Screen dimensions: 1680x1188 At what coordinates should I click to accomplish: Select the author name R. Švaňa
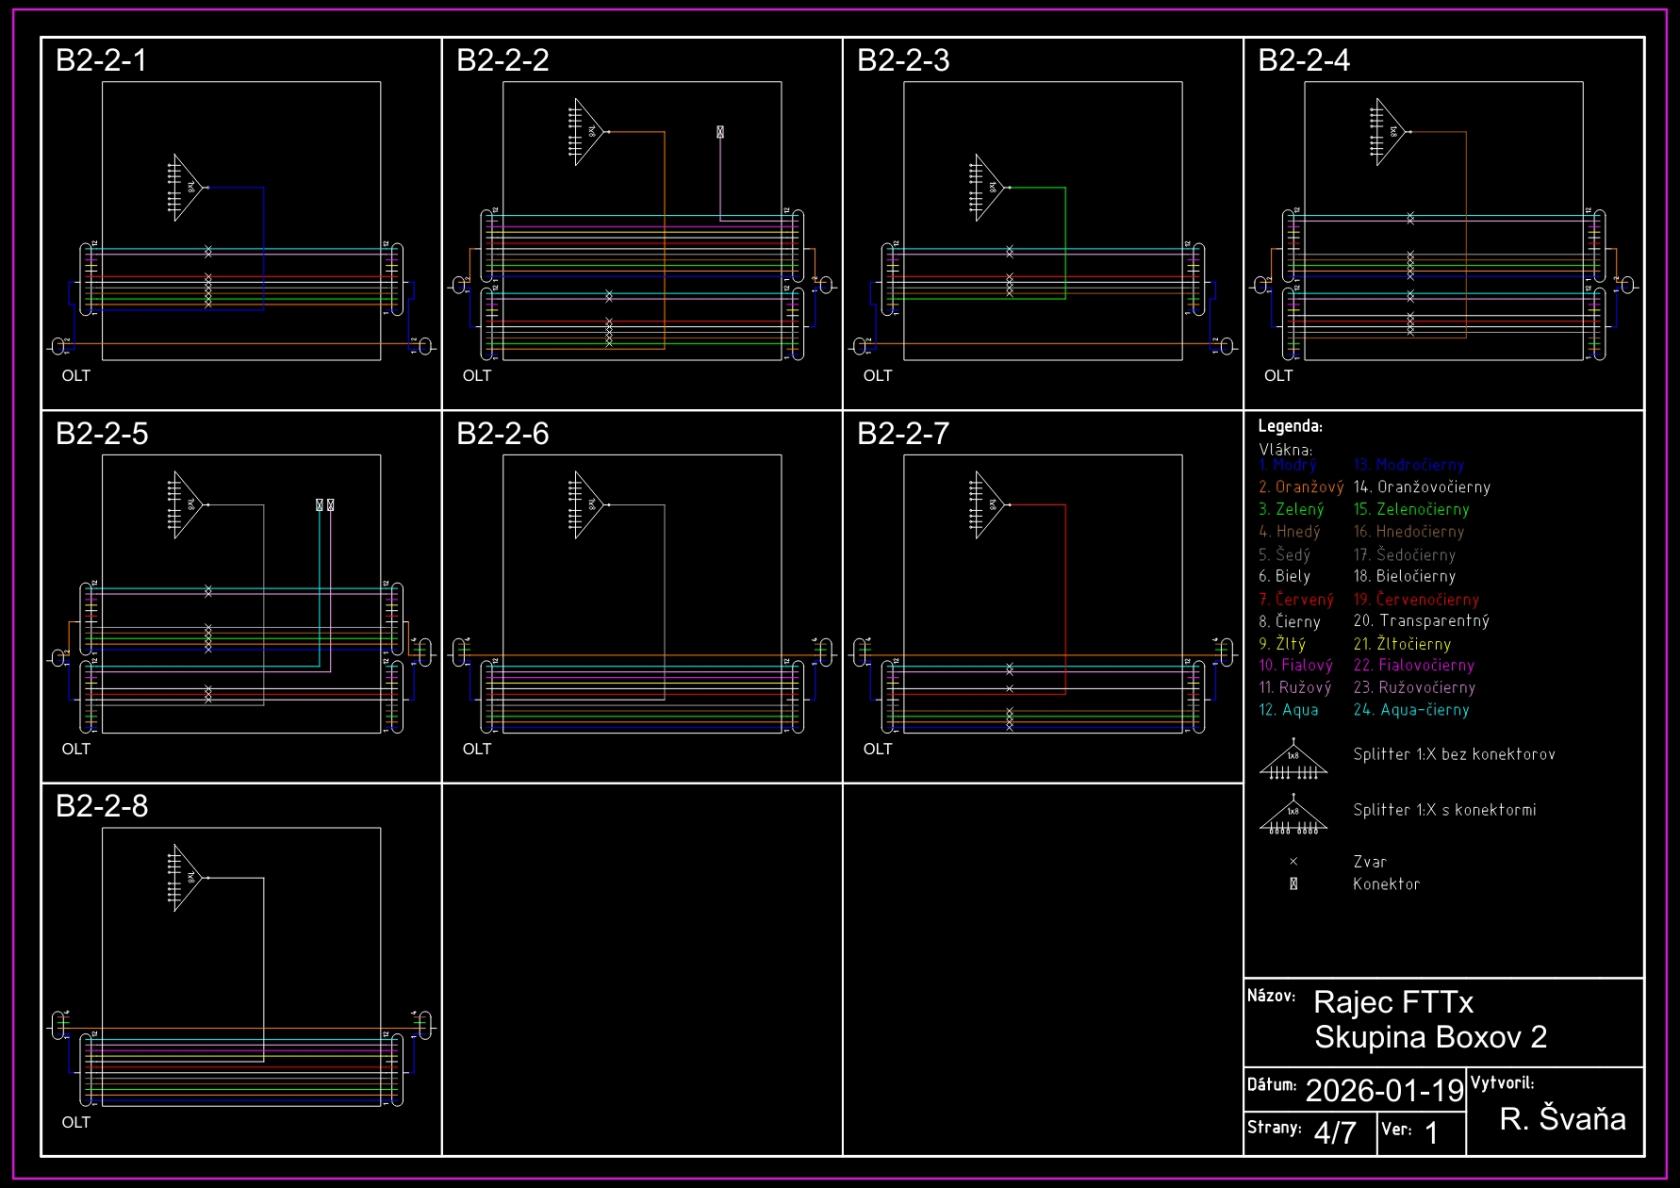pyautogui.click(x=1562, y=1119)
